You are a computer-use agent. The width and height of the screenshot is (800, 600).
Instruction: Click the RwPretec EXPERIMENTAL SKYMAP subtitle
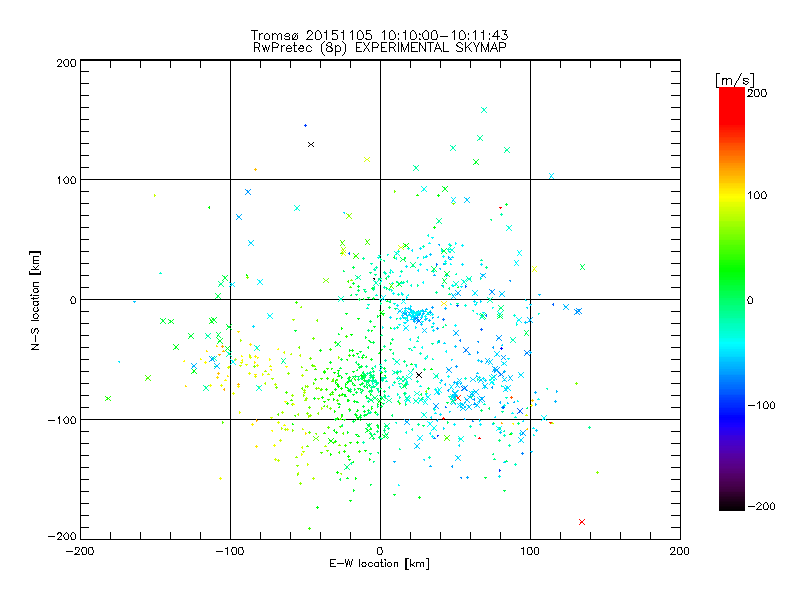pos(380,48)
